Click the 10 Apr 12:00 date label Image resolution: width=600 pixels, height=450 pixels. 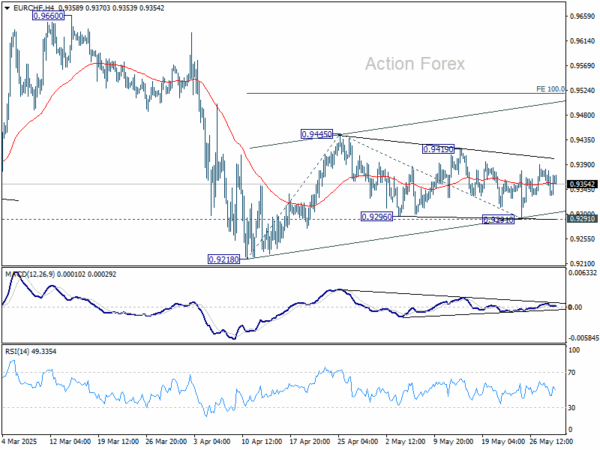pos(262,441)
